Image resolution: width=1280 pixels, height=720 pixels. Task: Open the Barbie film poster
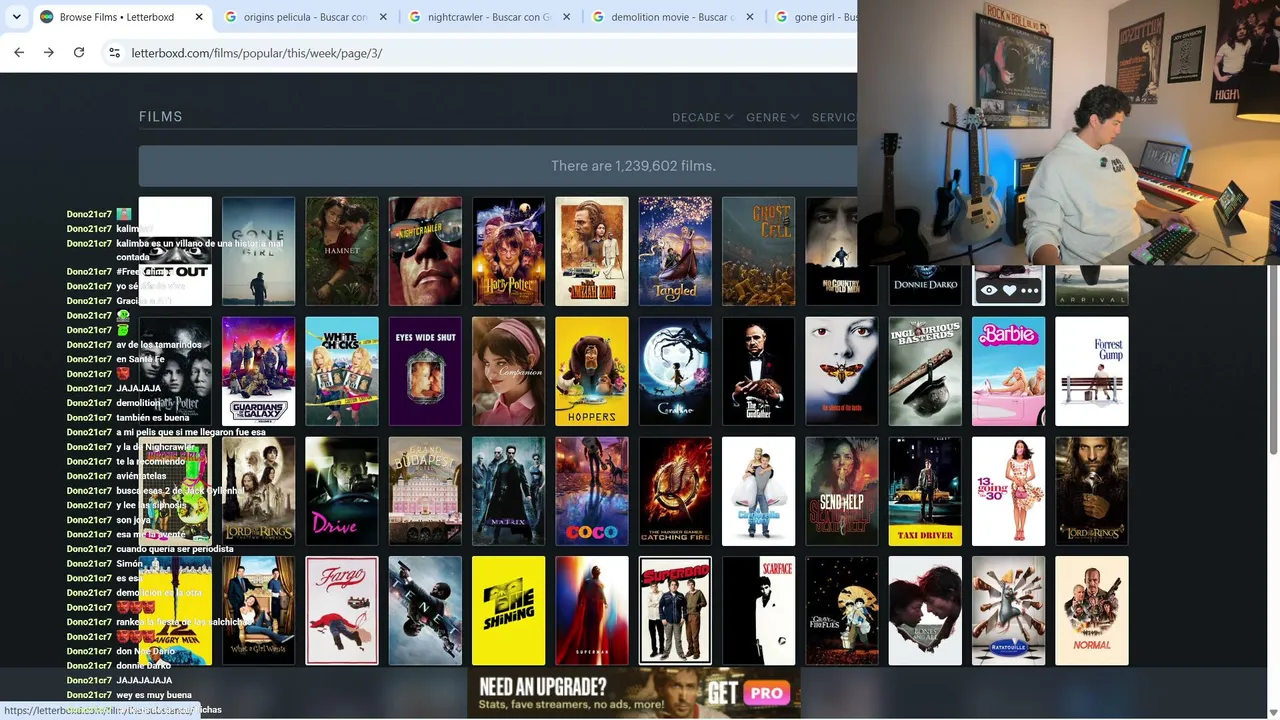(1009, 371)
